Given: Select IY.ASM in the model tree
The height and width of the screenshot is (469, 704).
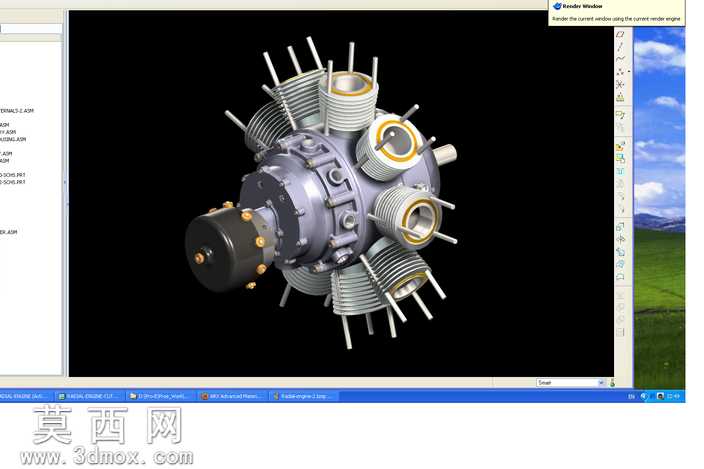Looking at the screenshot, I should click(8, 132).
